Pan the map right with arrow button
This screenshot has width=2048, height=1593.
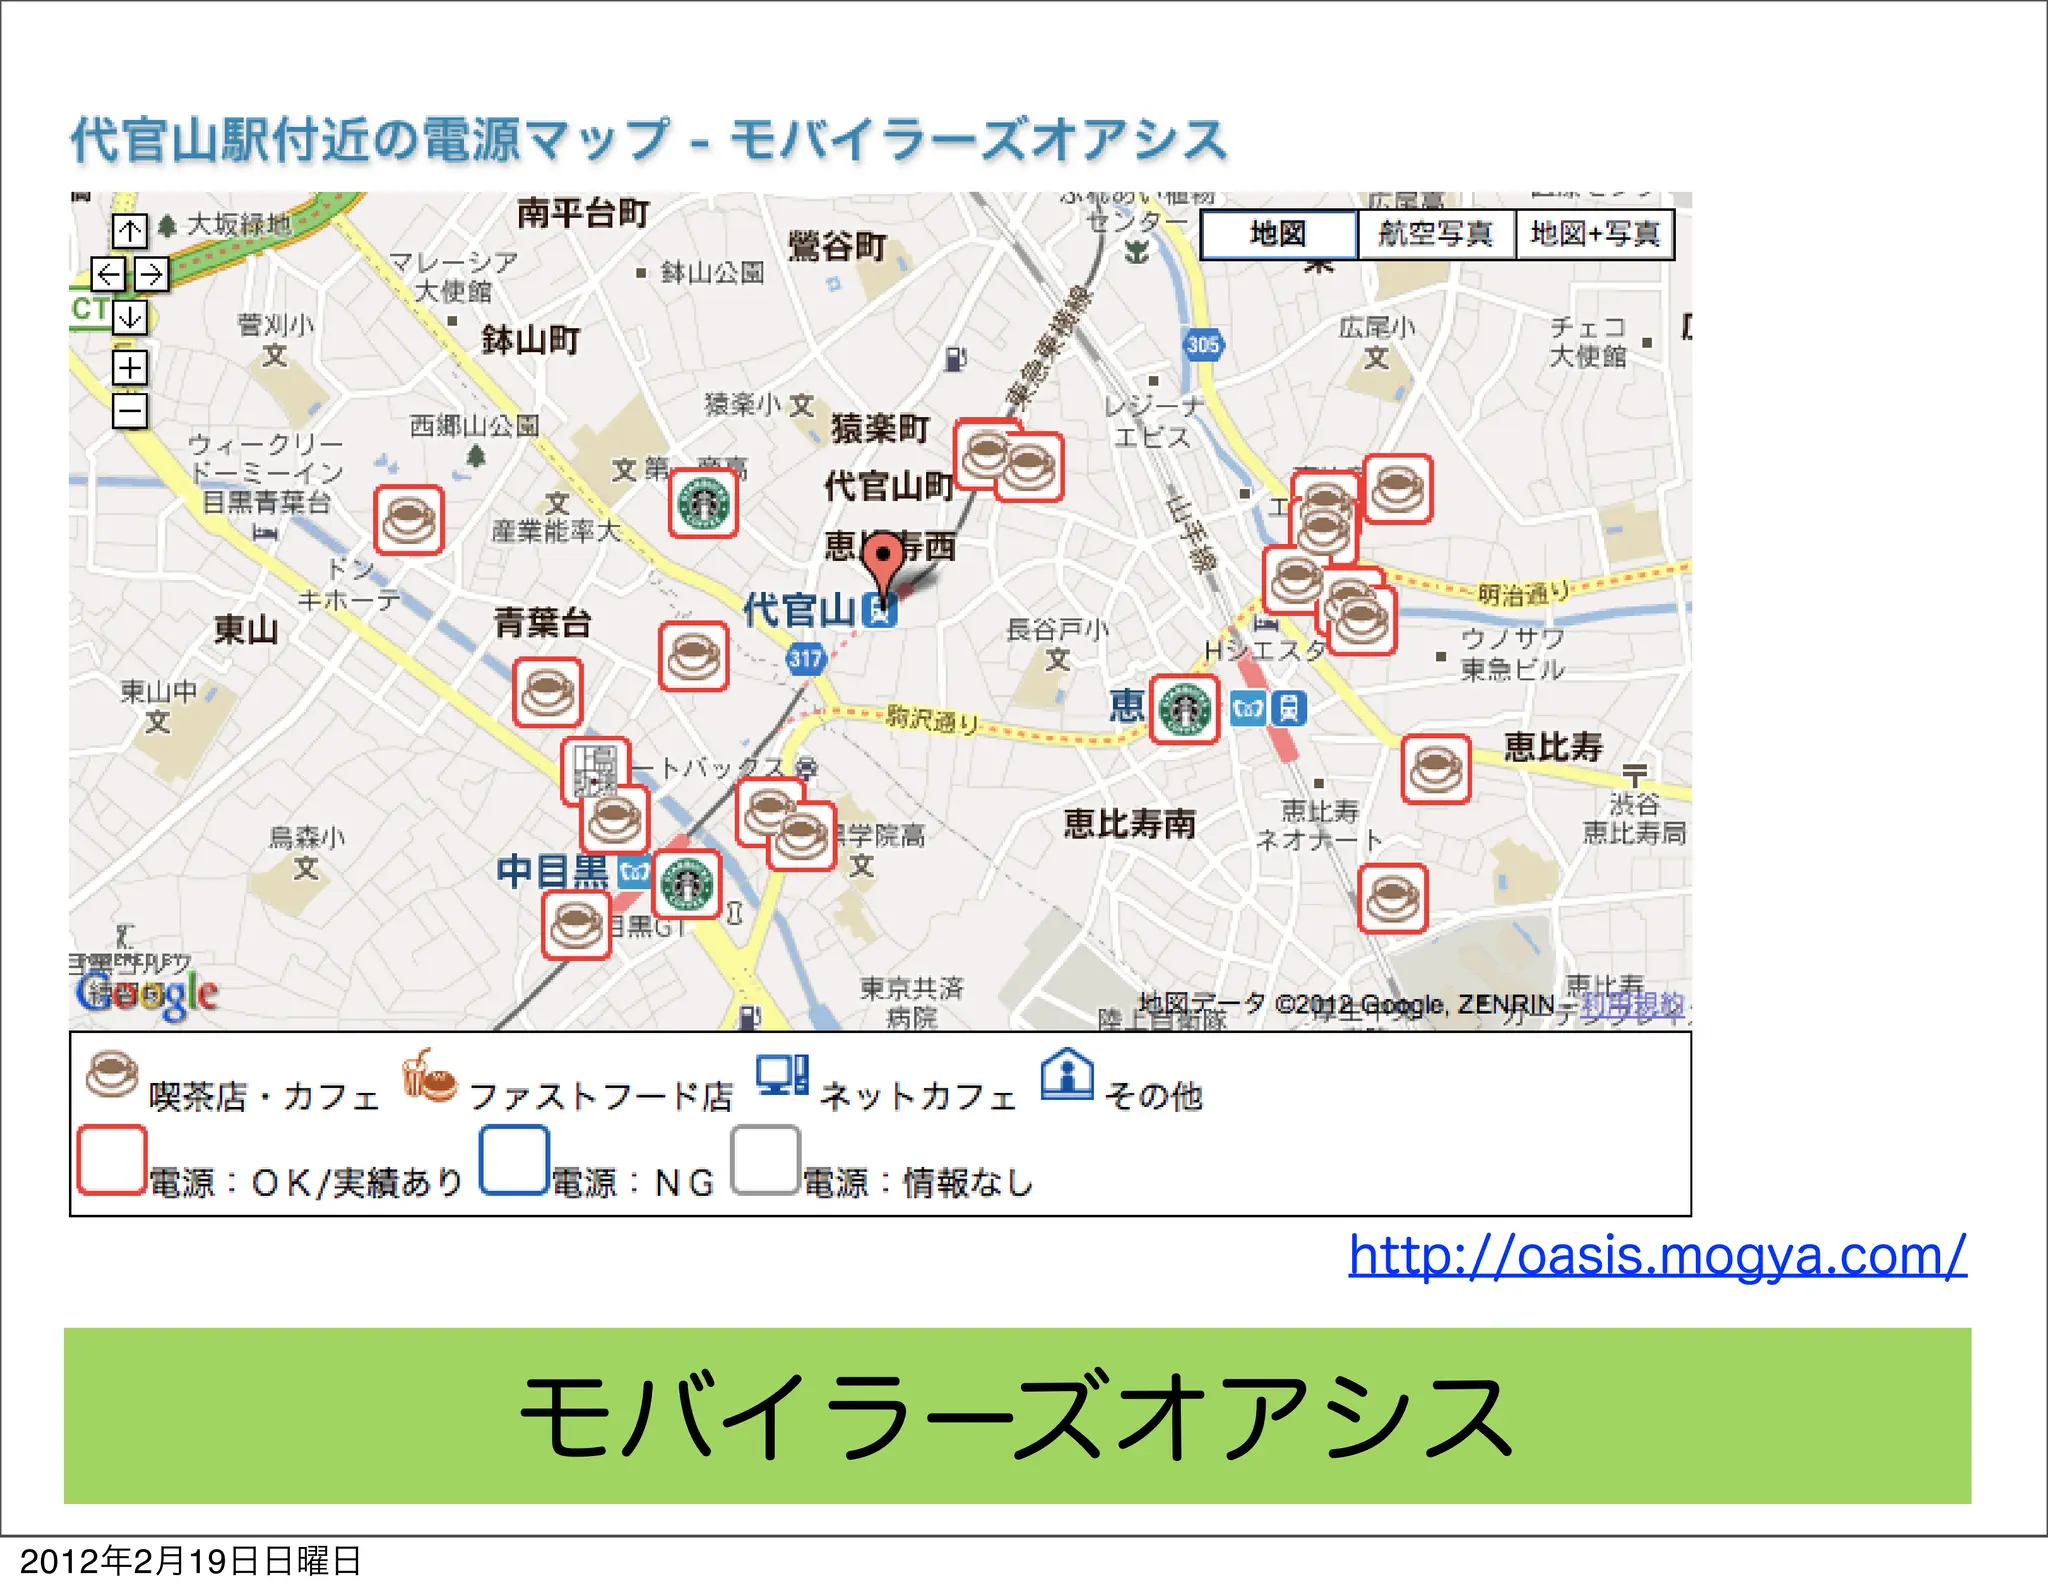(151, 273)
